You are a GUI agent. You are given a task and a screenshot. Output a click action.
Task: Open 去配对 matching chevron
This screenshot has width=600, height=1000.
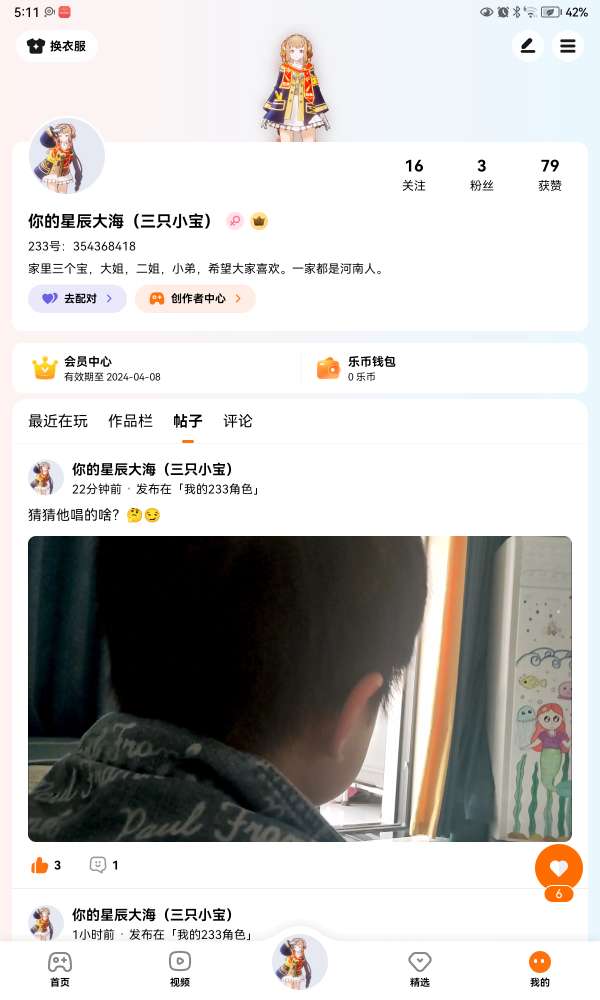tap(109, 298)
